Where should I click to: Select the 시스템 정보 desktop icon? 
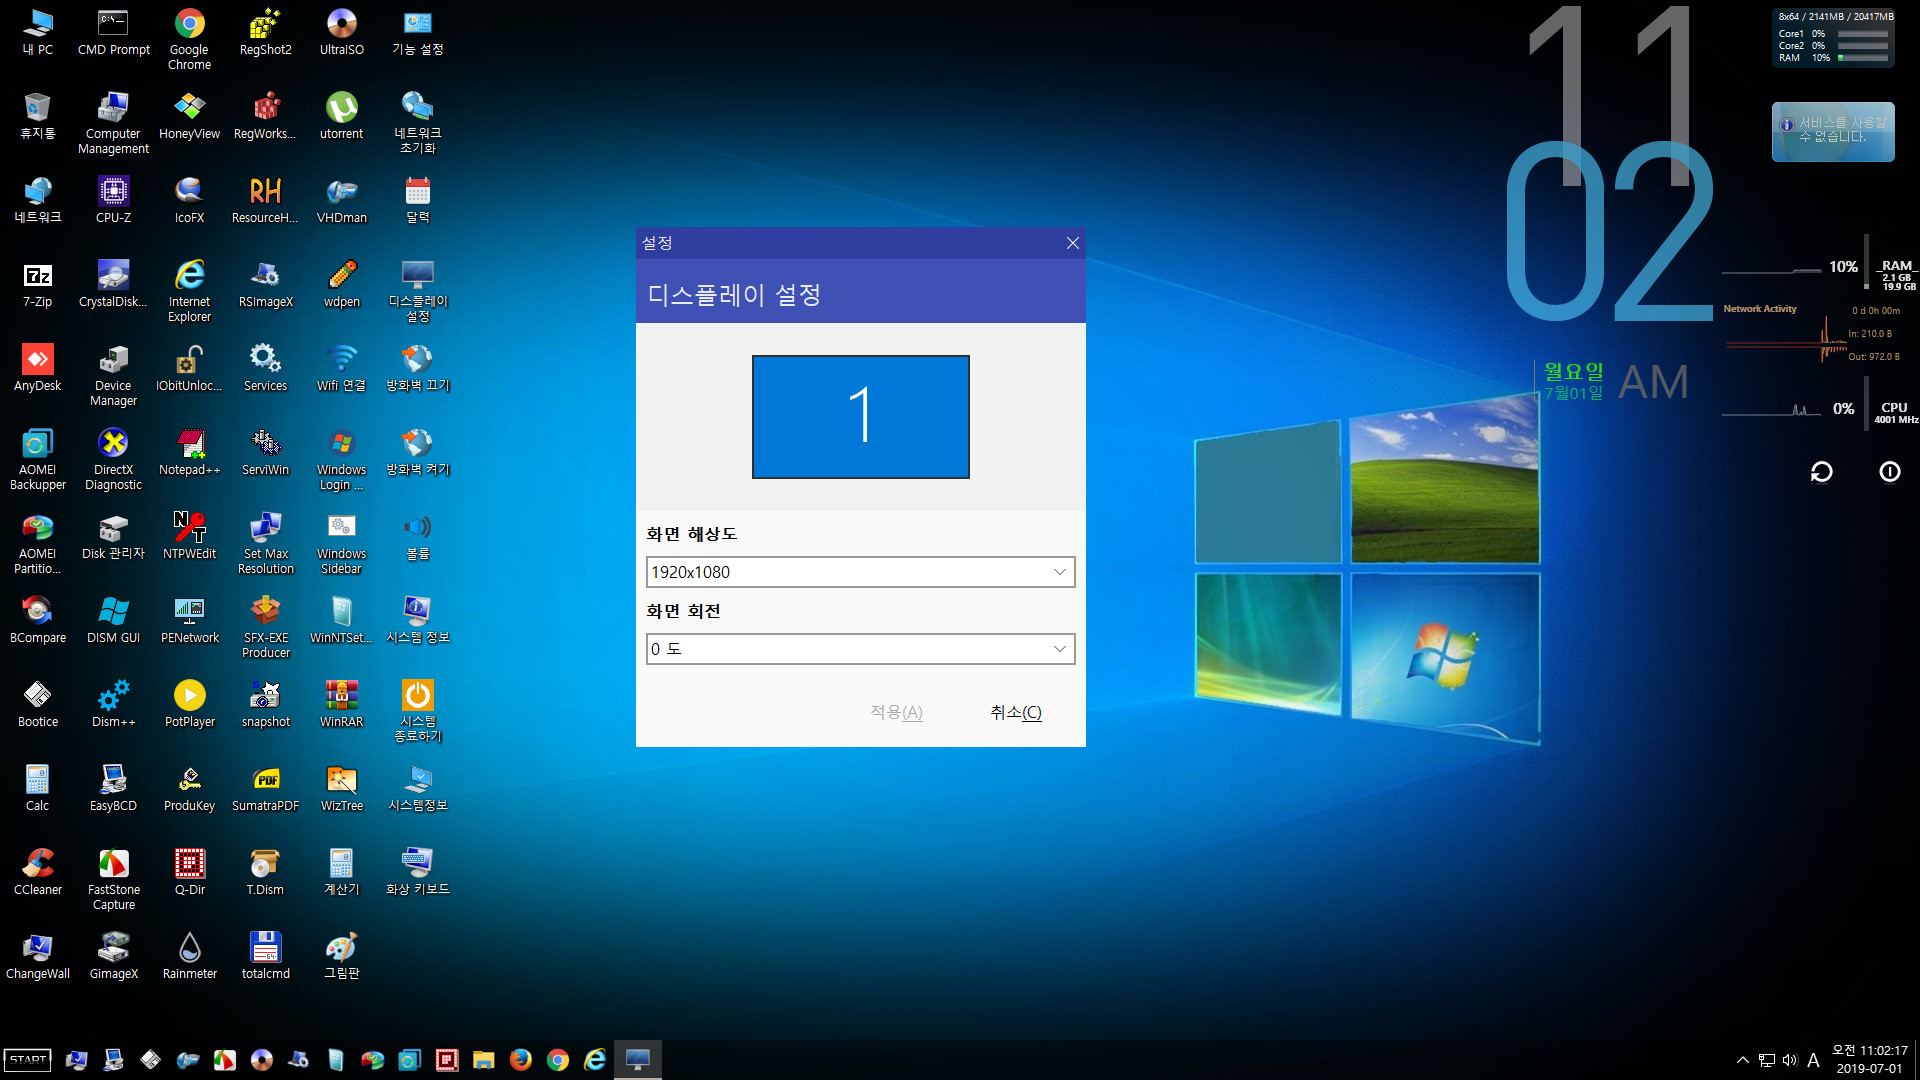coord(418,621)
